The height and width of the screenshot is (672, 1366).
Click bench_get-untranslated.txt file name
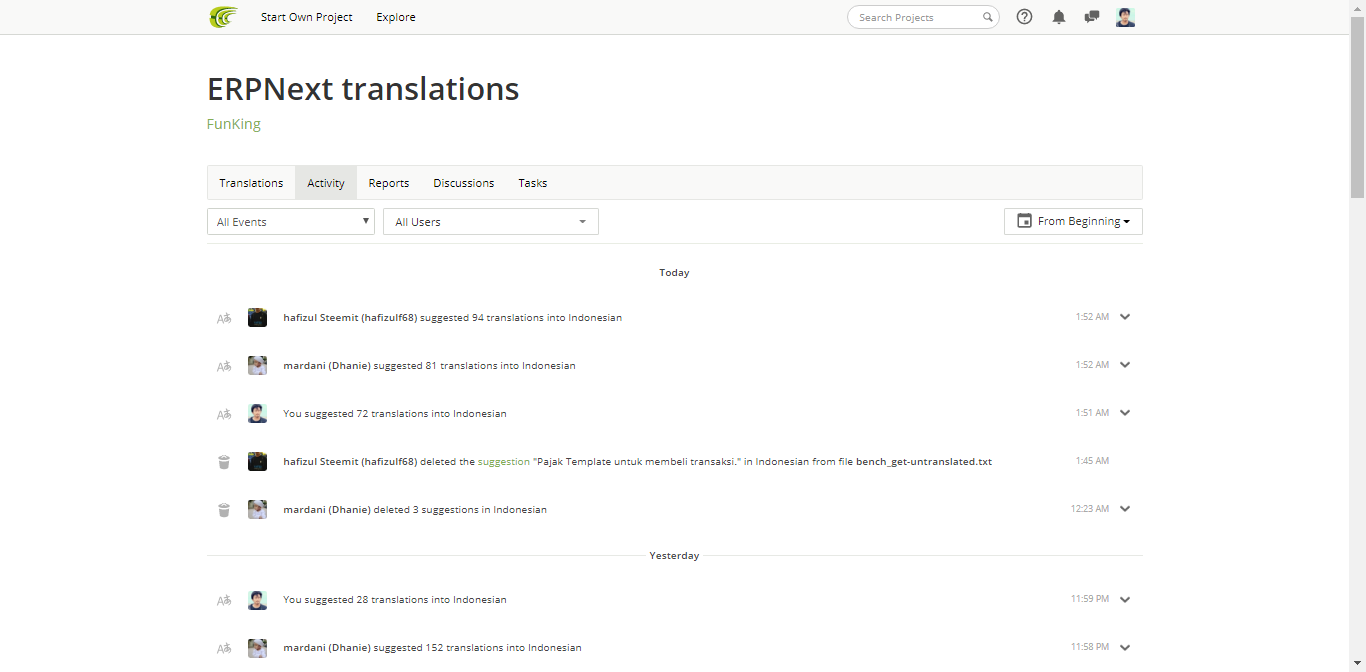pyautogui.click(x=924, y=462)
